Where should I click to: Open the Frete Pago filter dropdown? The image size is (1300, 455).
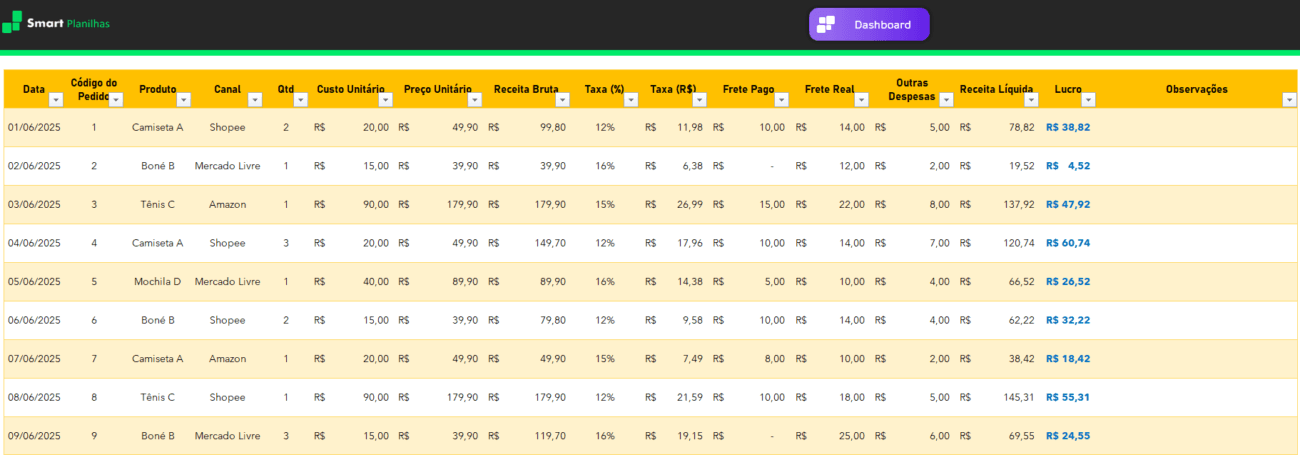[x=782, y=100]
